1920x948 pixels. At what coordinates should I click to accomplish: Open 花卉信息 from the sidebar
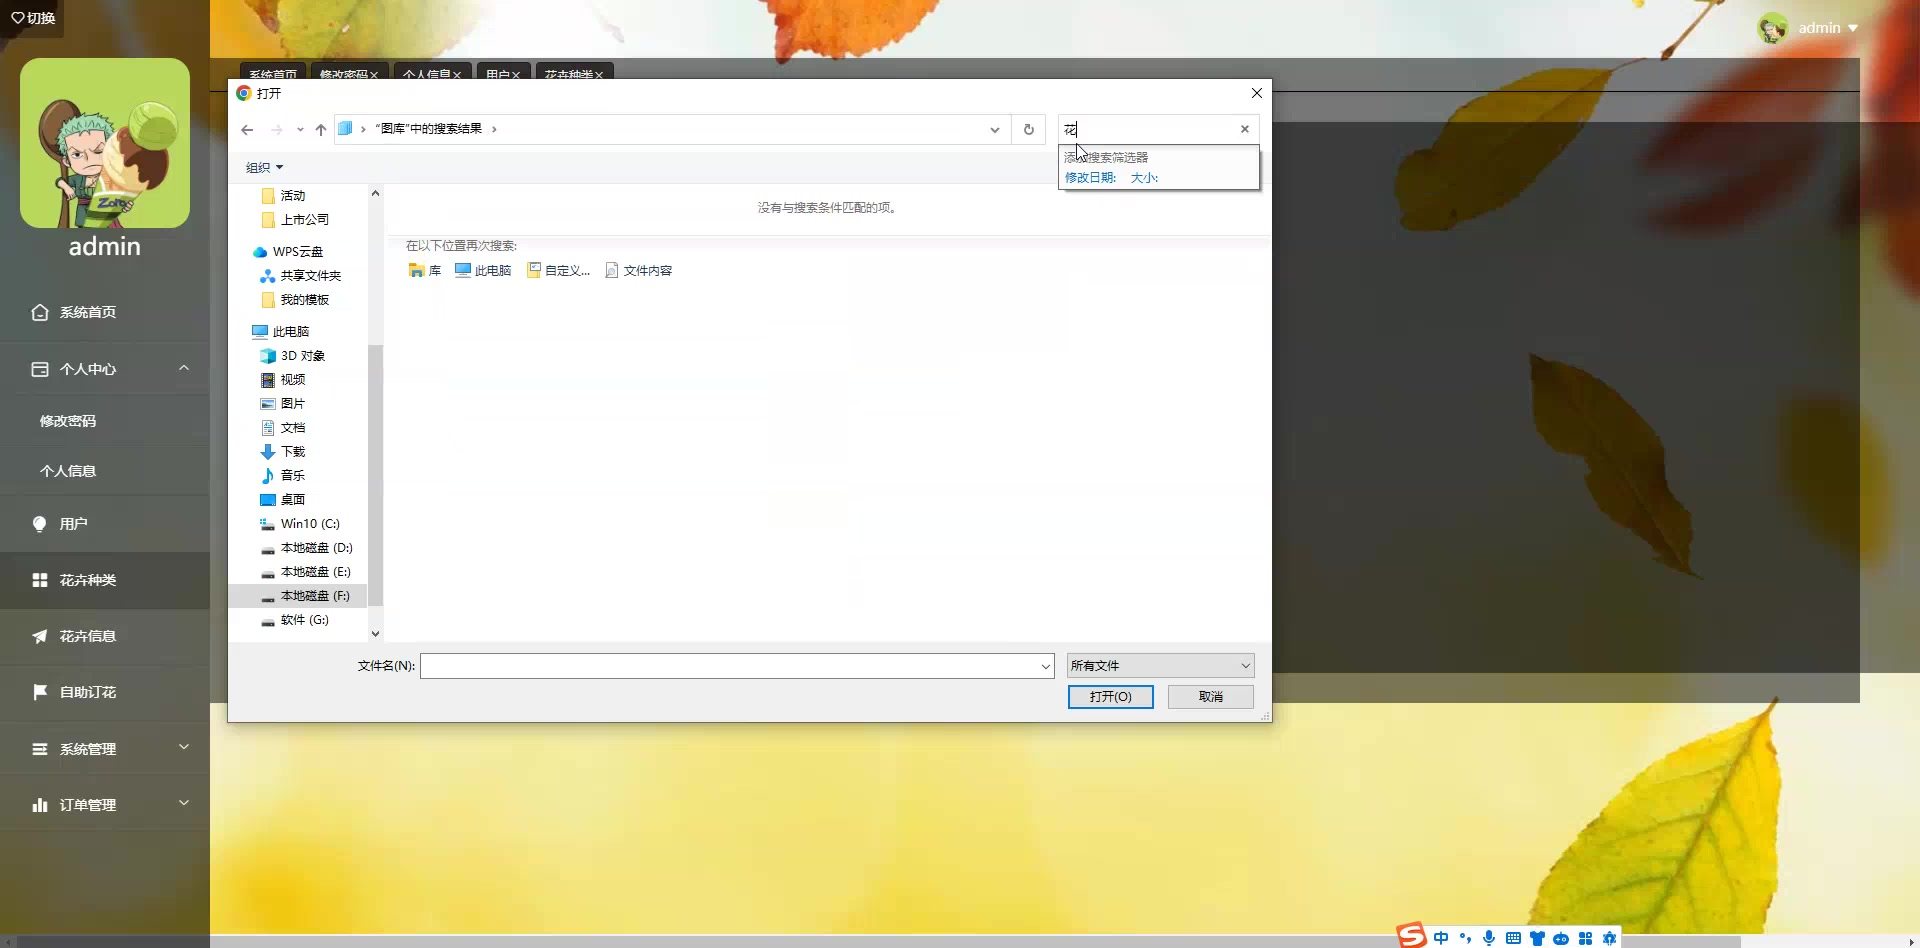point(105,636)
